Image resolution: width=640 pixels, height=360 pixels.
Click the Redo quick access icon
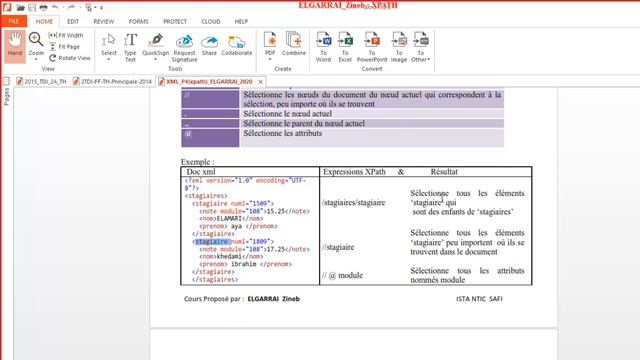click(x=71, y=7)
